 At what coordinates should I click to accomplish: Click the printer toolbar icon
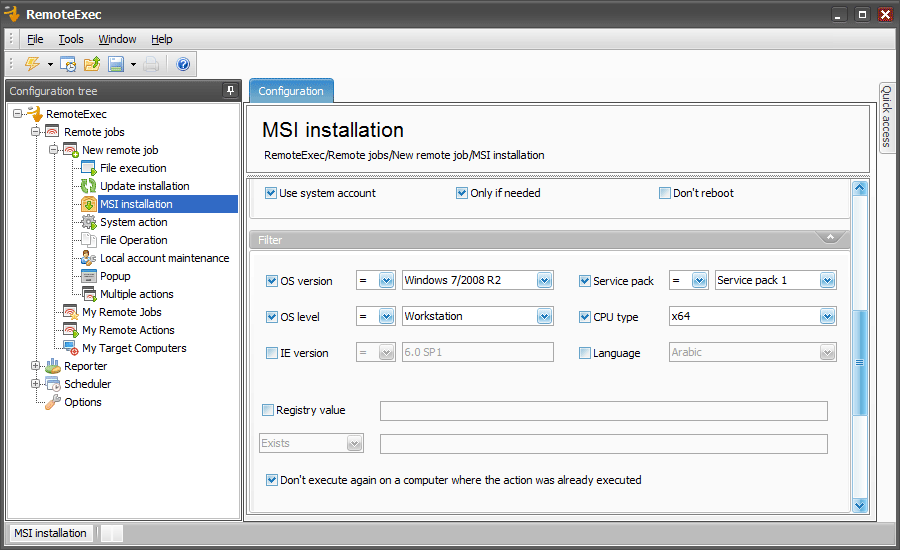click(x=151, y=64)
